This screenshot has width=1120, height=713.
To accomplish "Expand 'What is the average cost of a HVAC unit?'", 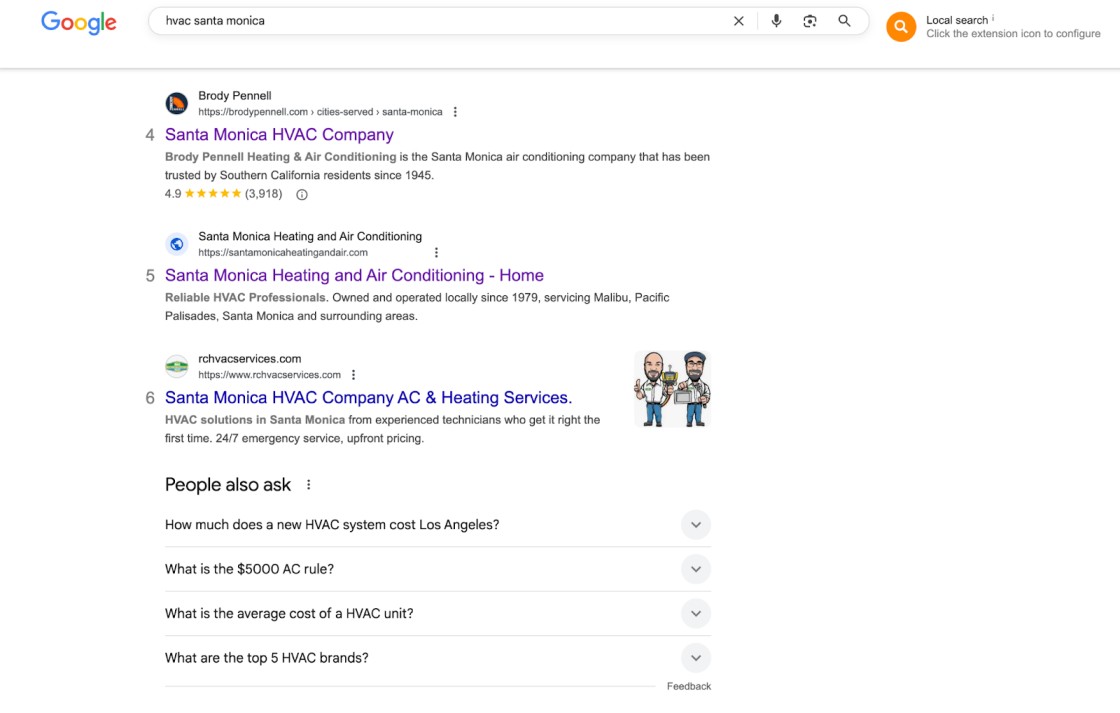I will 438,613.
